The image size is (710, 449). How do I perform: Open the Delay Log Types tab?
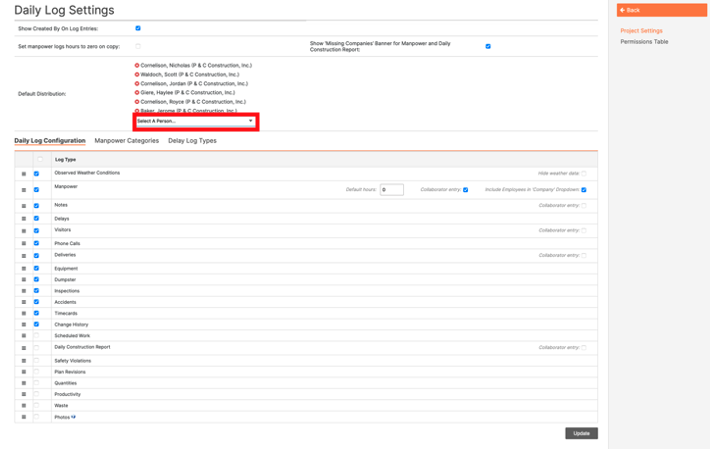pos(192,141)
